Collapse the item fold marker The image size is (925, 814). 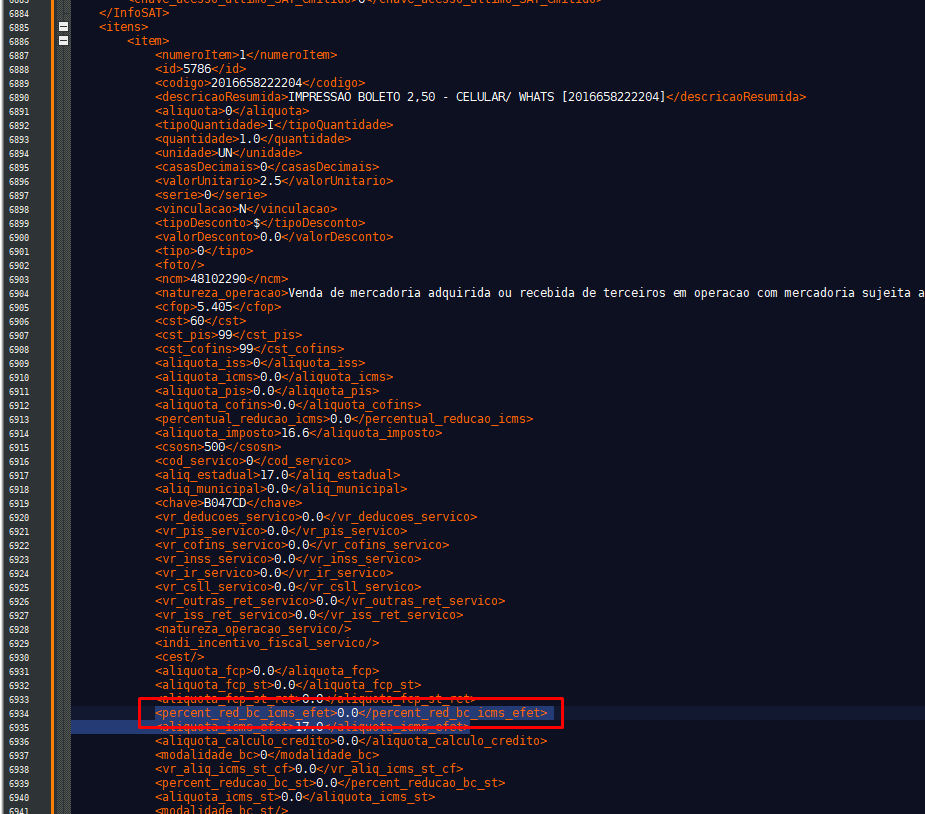(x=64, y=41)
